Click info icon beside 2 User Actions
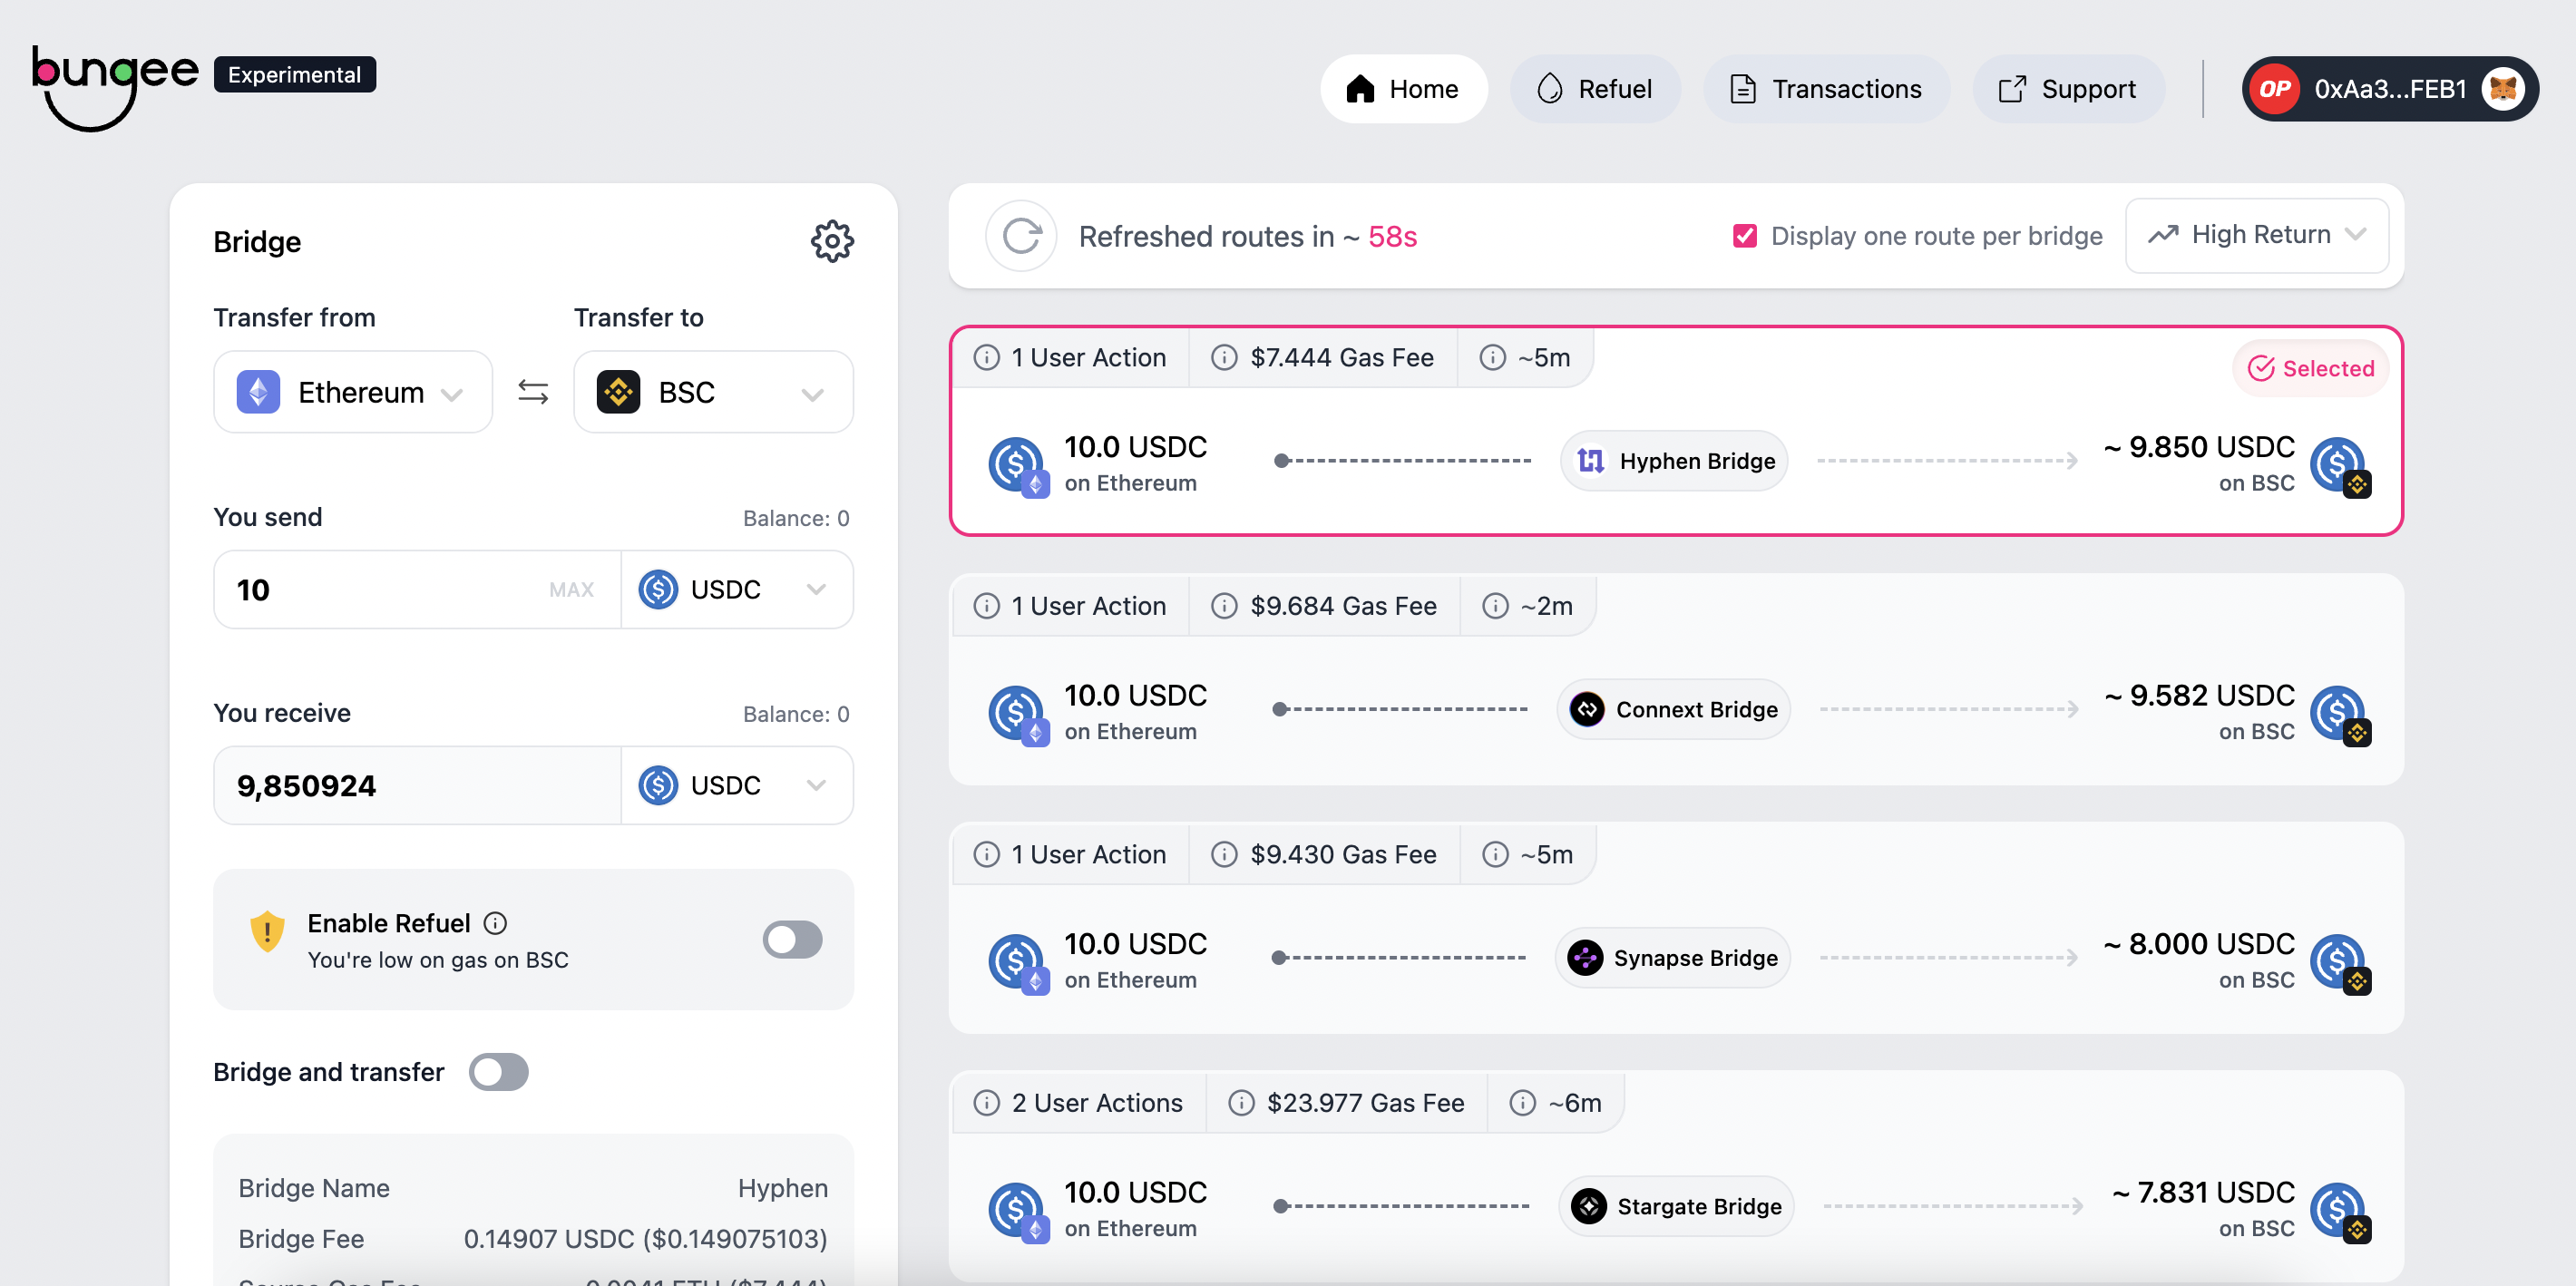 (x=986, y=1103)
